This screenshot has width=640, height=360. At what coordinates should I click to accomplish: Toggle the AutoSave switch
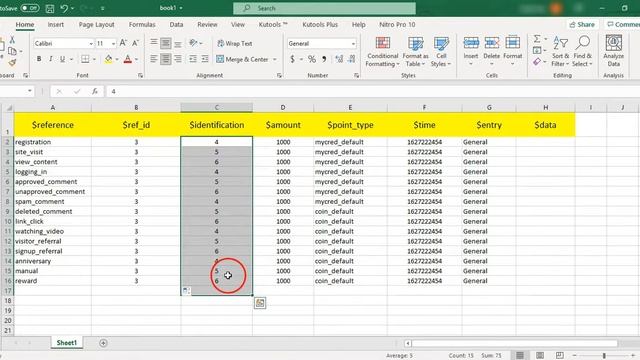(30, 8)
